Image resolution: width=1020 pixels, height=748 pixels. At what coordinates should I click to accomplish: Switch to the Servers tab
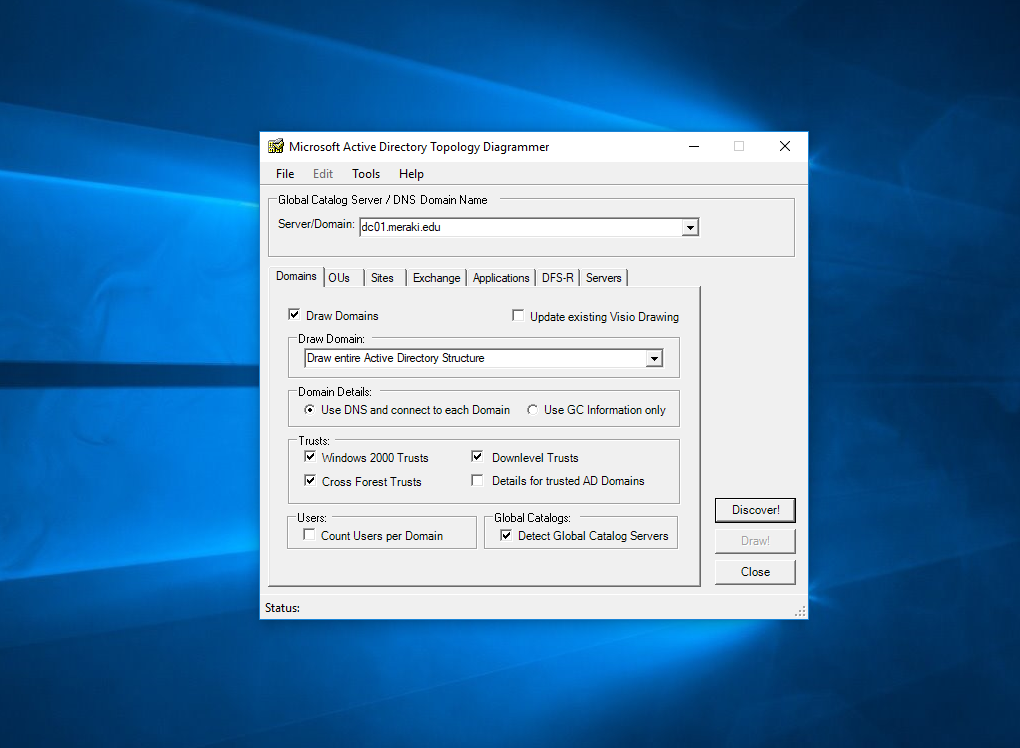(604, 278)
